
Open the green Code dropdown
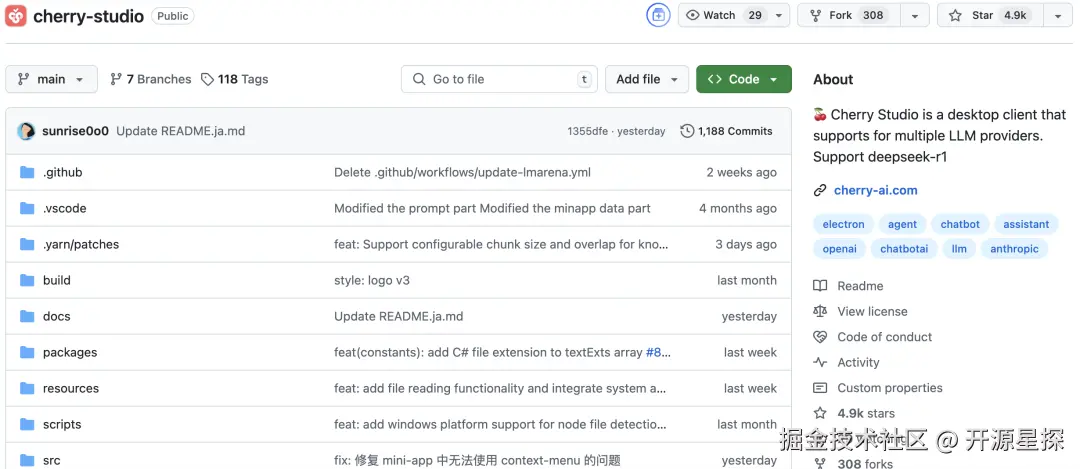pos(744,79)
